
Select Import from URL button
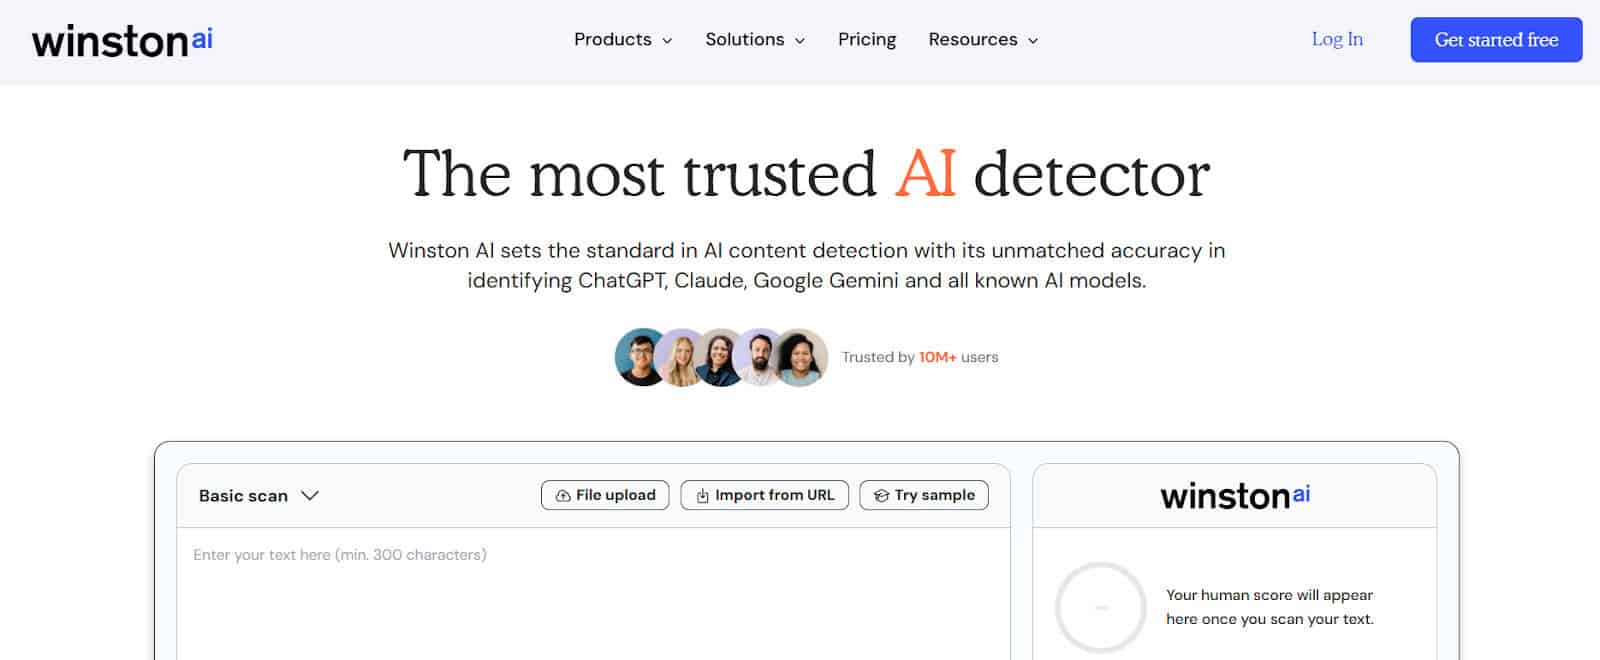point(765,495)
